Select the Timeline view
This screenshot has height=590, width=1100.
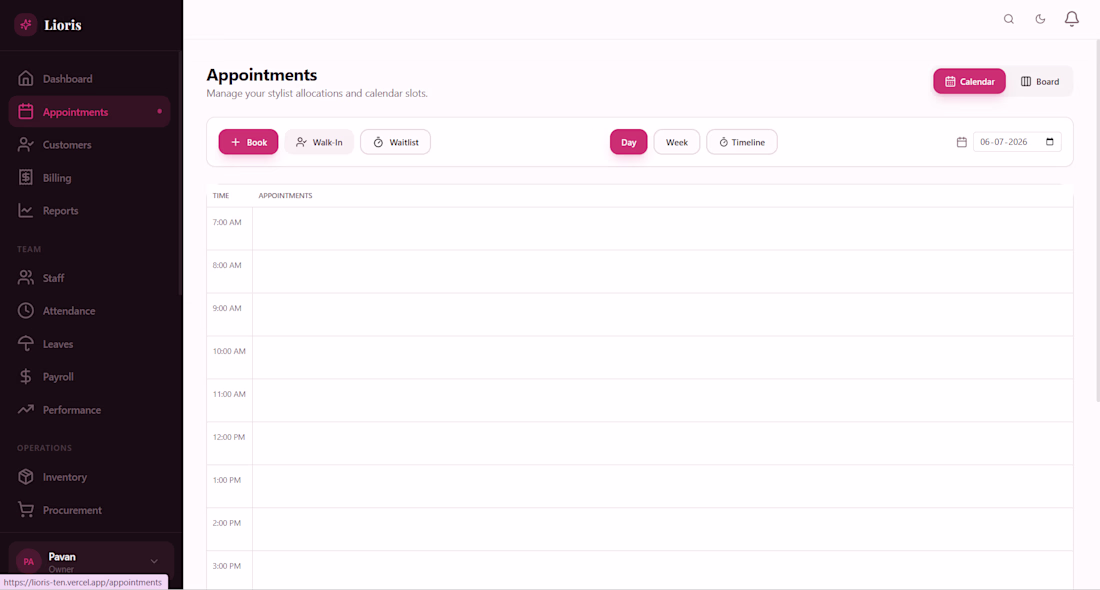click(742, 142)
